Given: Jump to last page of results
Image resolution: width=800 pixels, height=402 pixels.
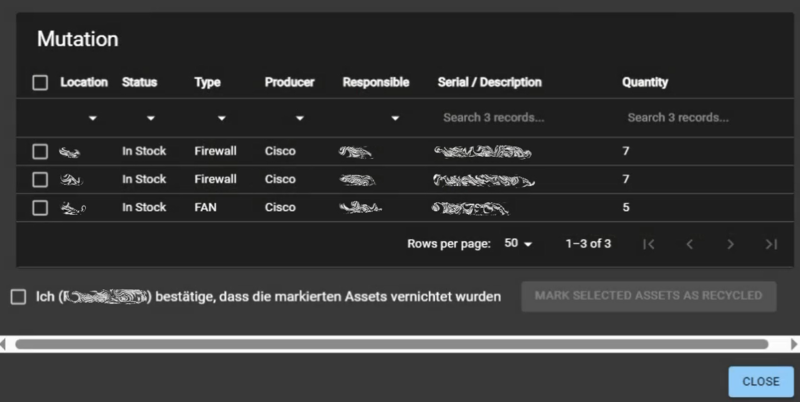Looking at the screenshot, I should pos(771,244).
